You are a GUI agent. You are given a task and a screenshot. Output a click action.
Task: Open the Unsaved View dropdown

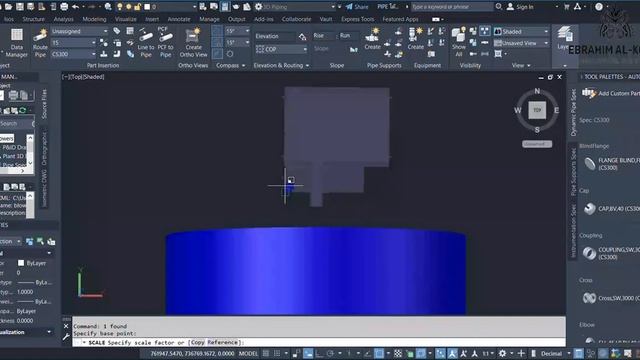[x=521, y=43]
